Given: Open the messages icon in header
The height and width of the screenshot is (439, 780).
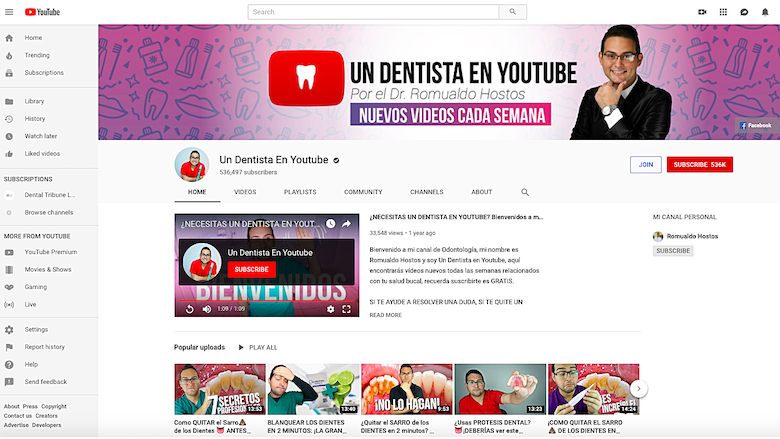Looking at the screenshot, I should [744, 12].
